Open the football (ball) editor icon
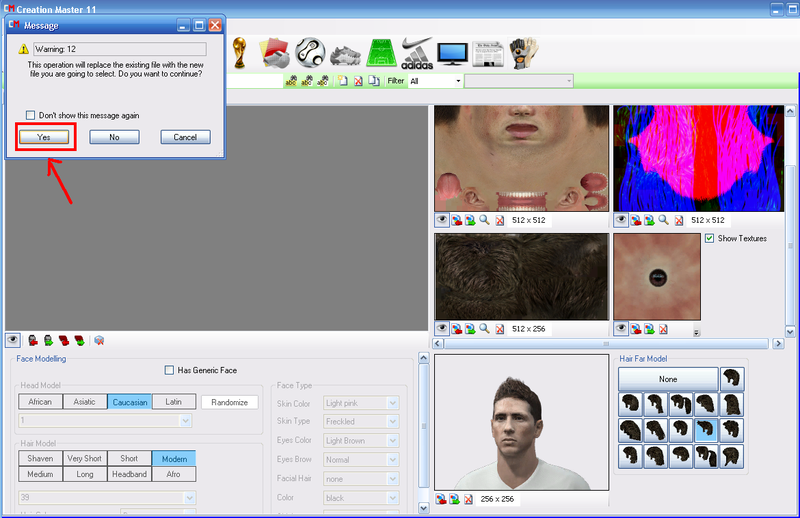This screenshot has height=518, width=800. (309, 52)
